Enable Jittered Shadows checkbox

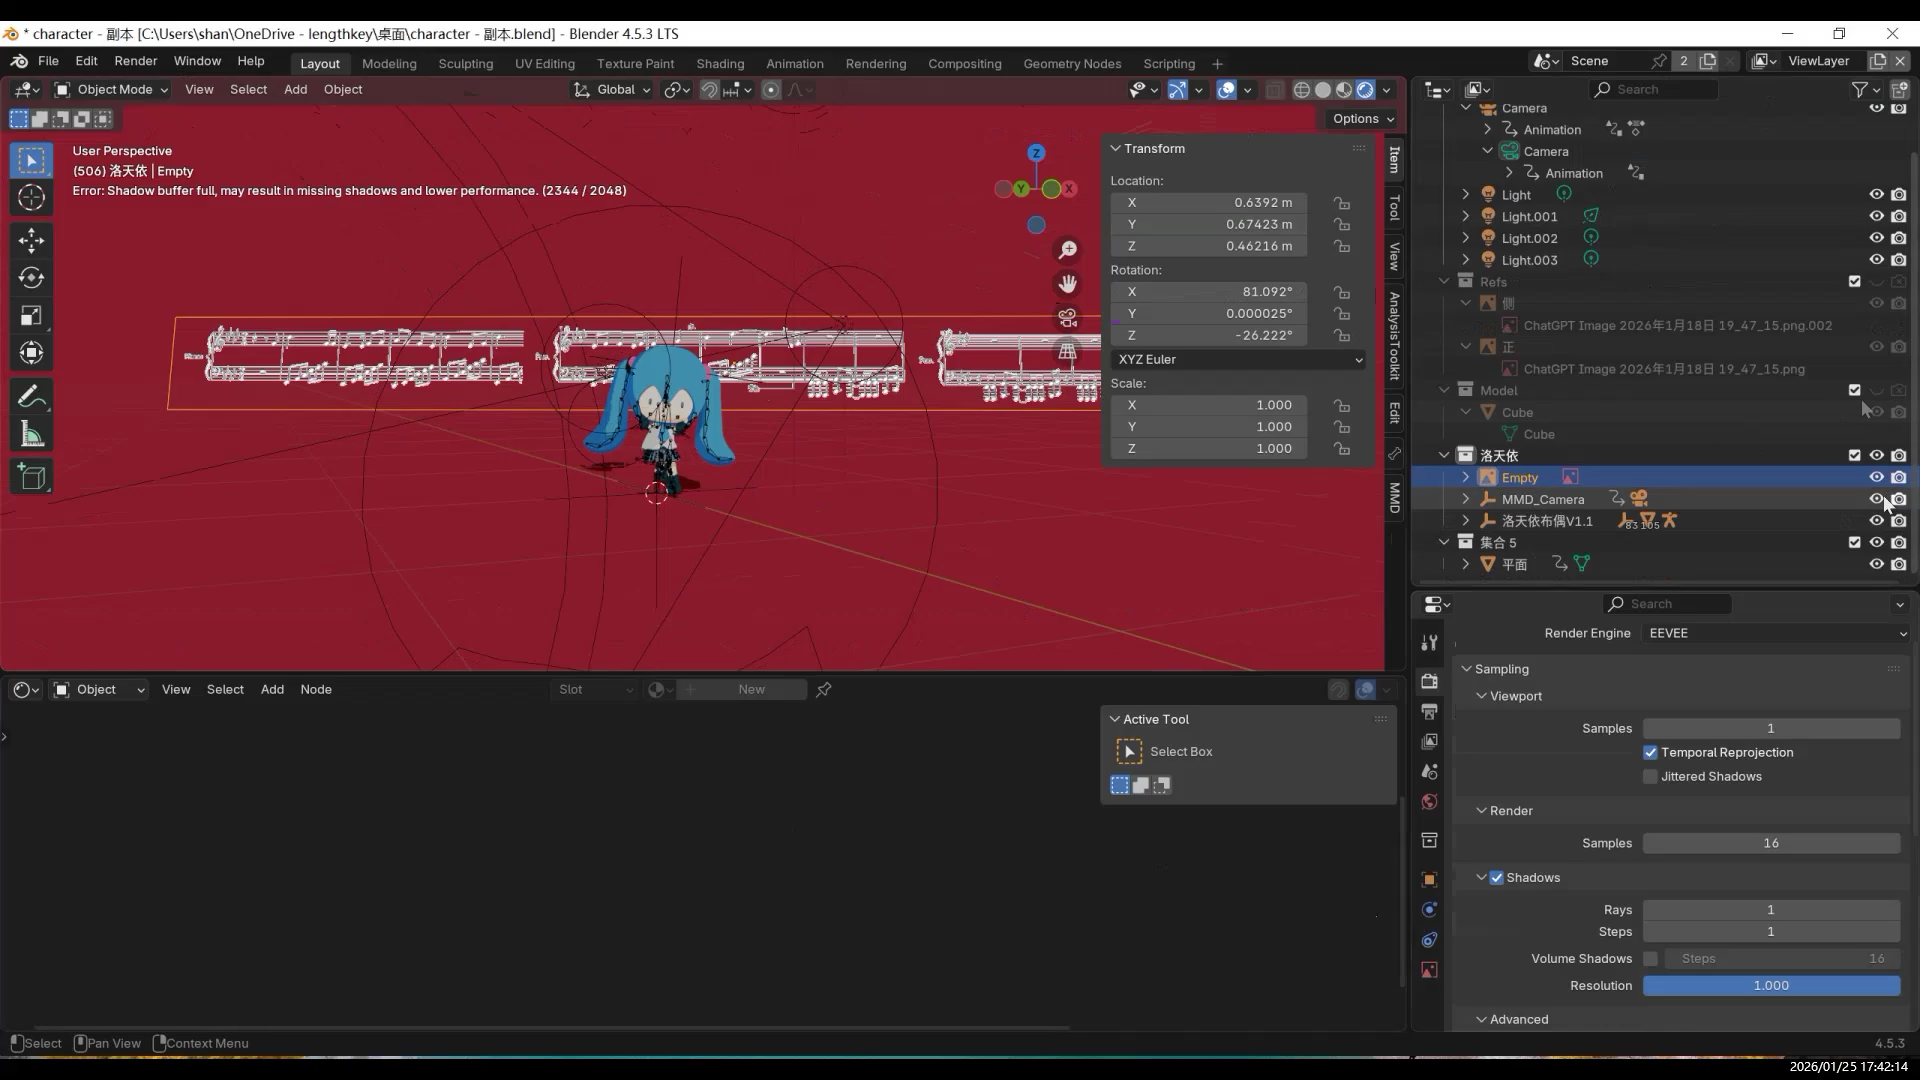[x=1650, y=776]
